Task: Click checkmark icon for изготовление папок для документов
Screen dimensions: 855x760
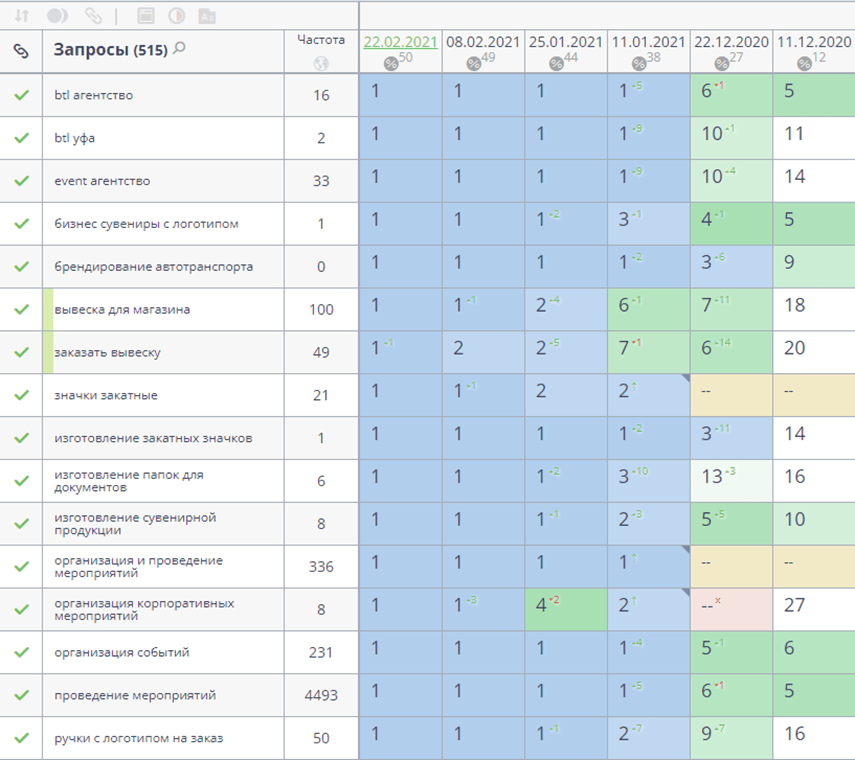Action: coord(21,481)
